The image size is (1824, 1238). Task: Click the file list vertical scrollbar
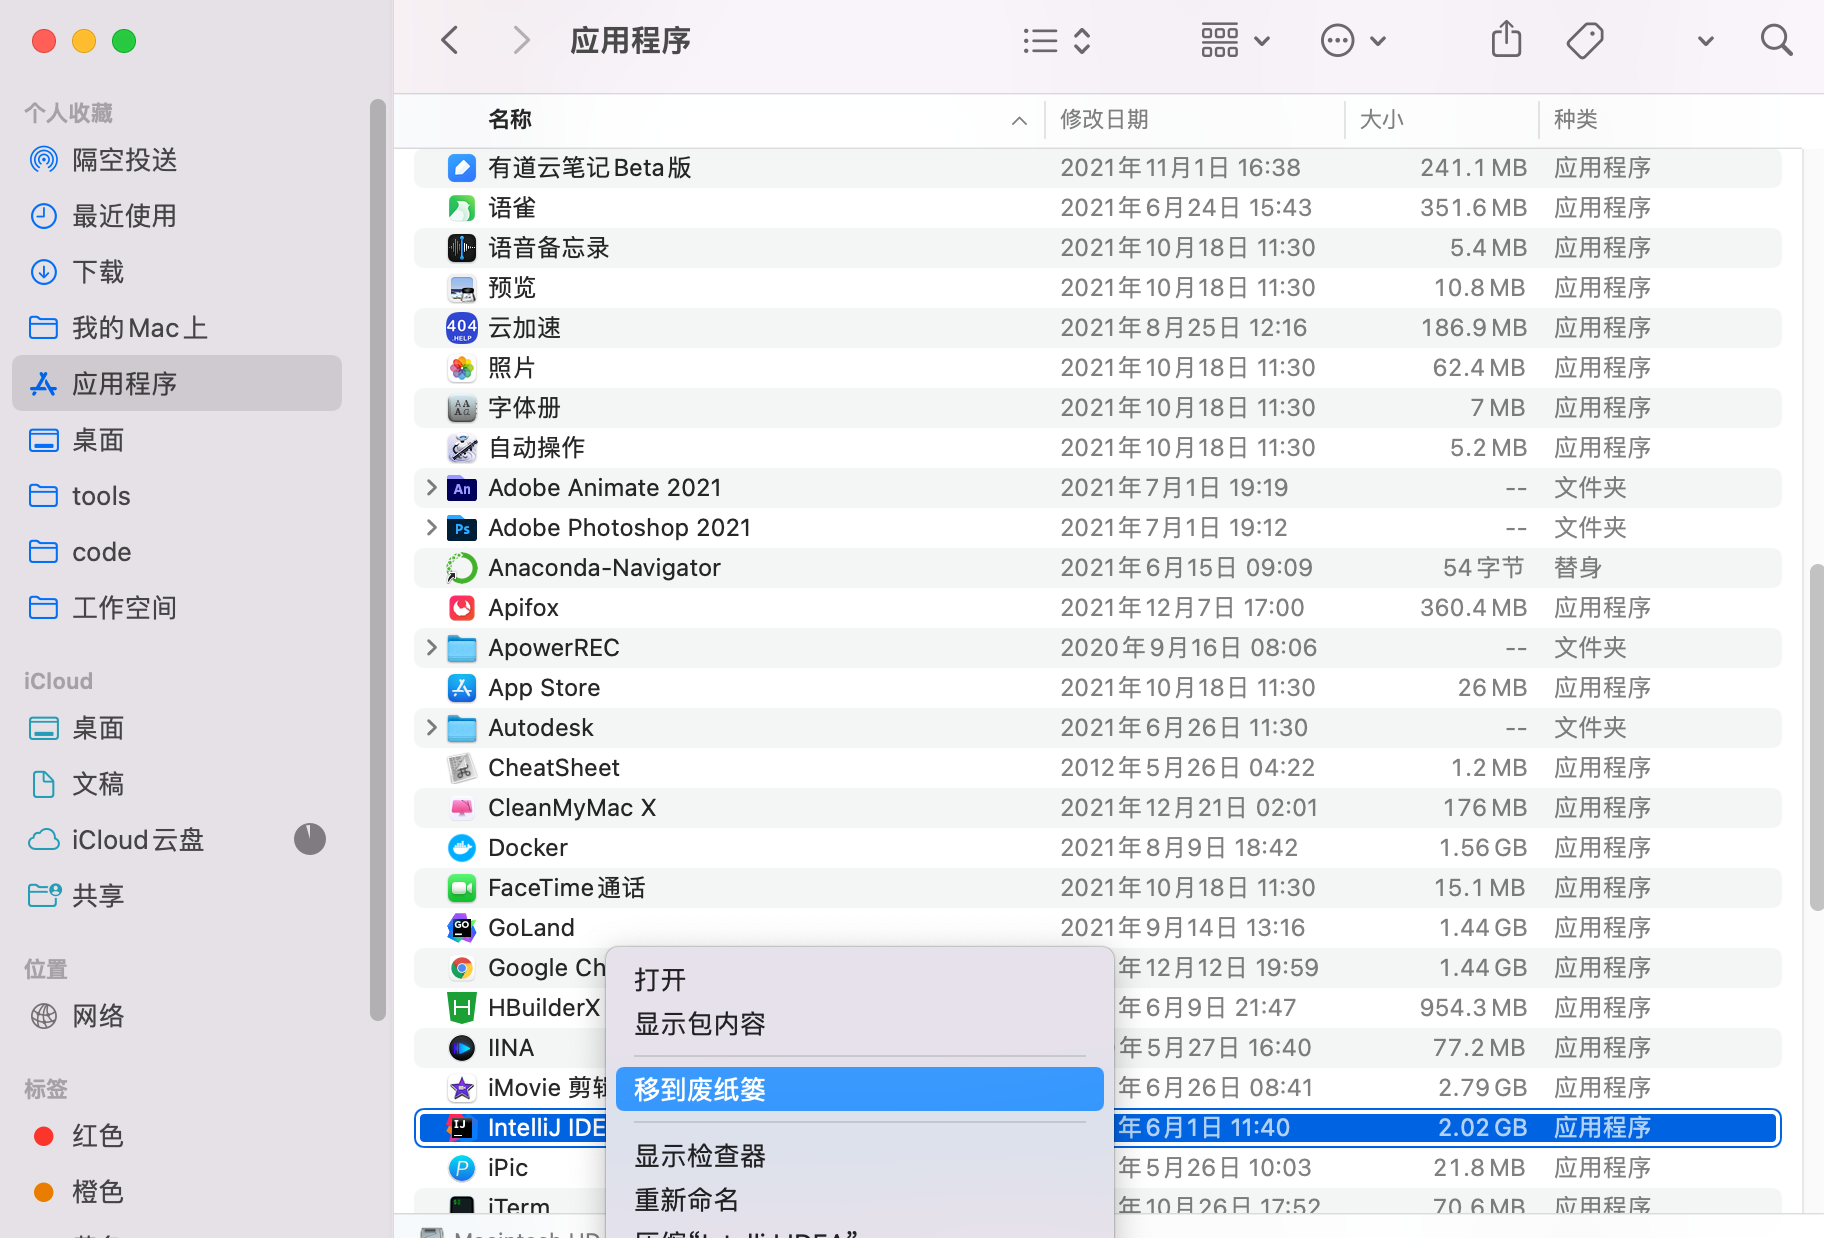(1816, 738)
